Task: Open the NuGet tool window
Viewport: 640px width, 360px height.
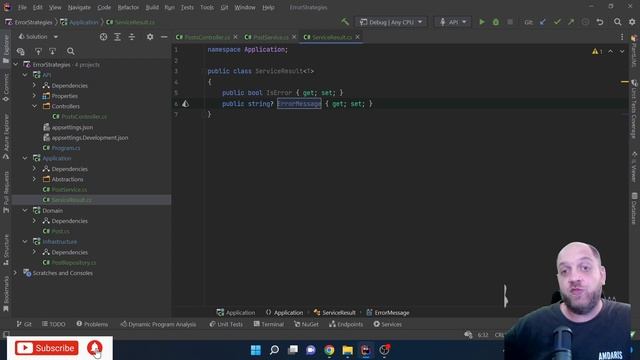Action: 306,324
